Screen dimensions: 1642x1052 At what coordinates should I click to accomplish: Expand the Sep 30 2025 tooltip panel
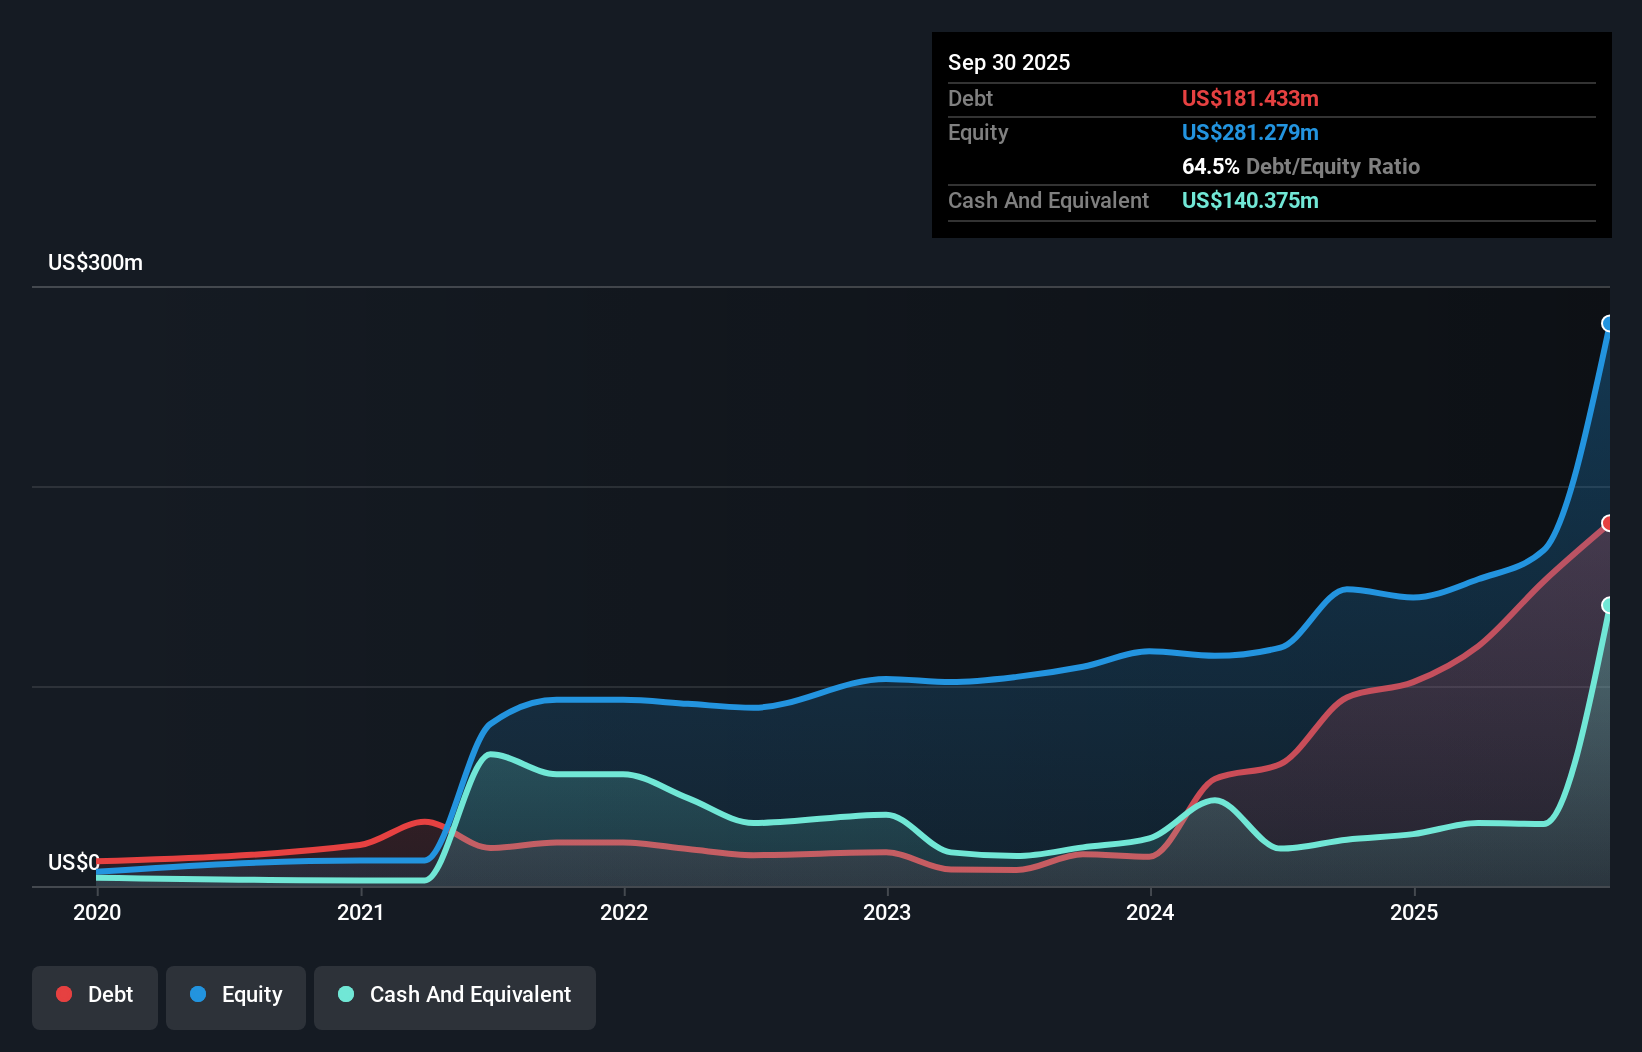1009,62
